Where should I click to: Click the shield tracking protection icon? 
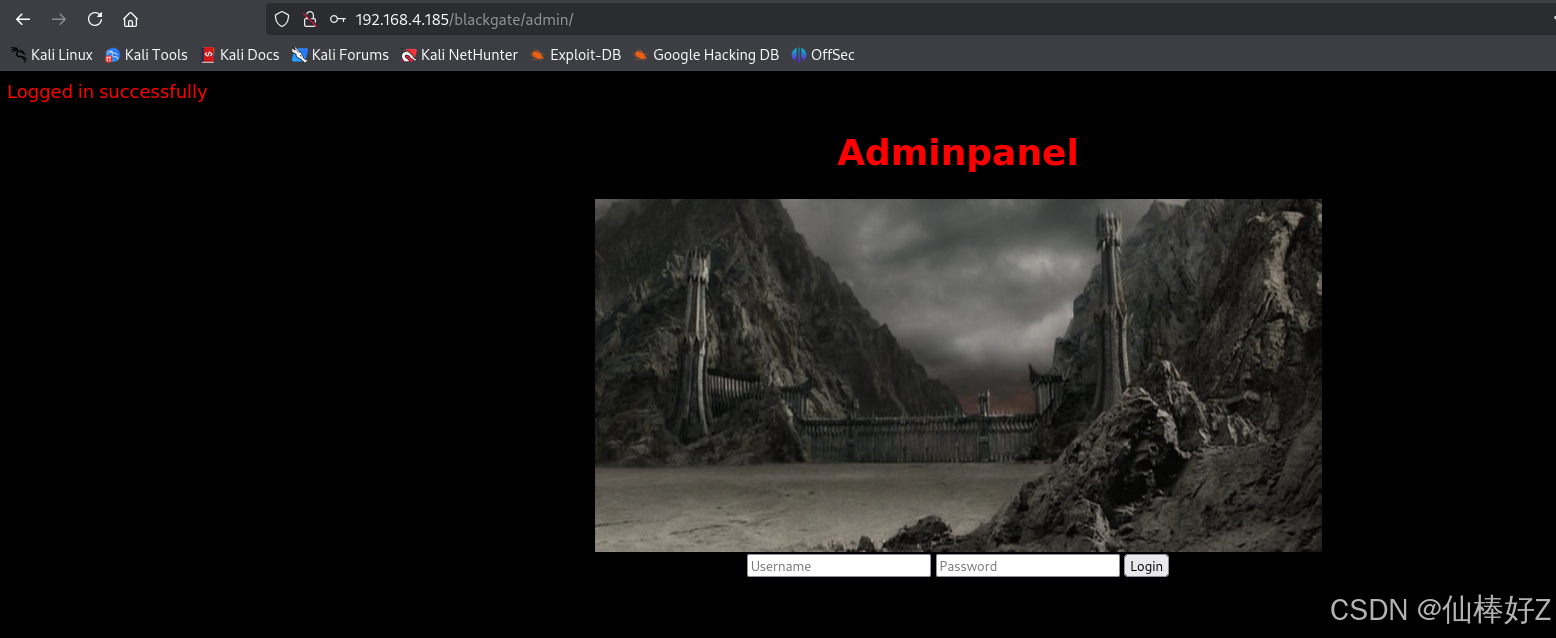(282, 19)
